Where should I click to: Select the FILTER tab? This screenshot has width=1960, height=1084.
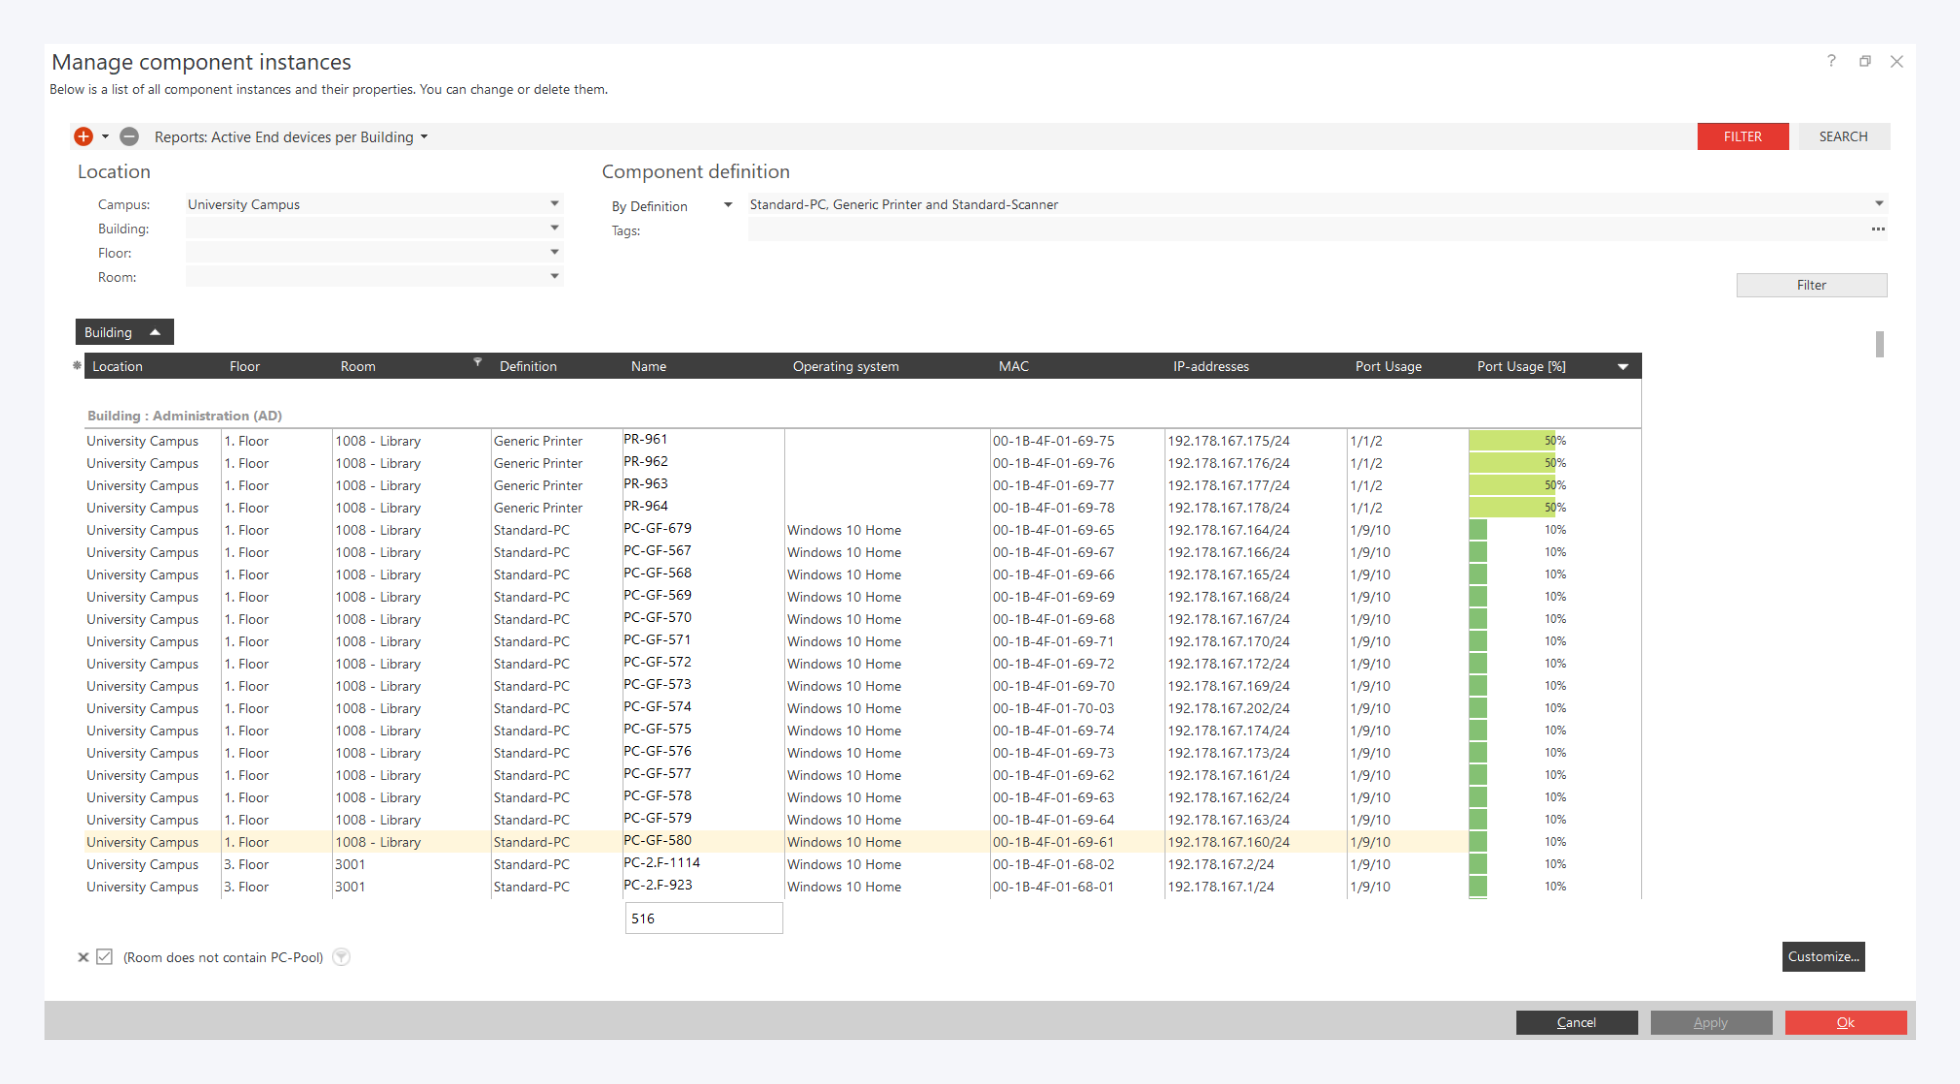[1742, 136]
